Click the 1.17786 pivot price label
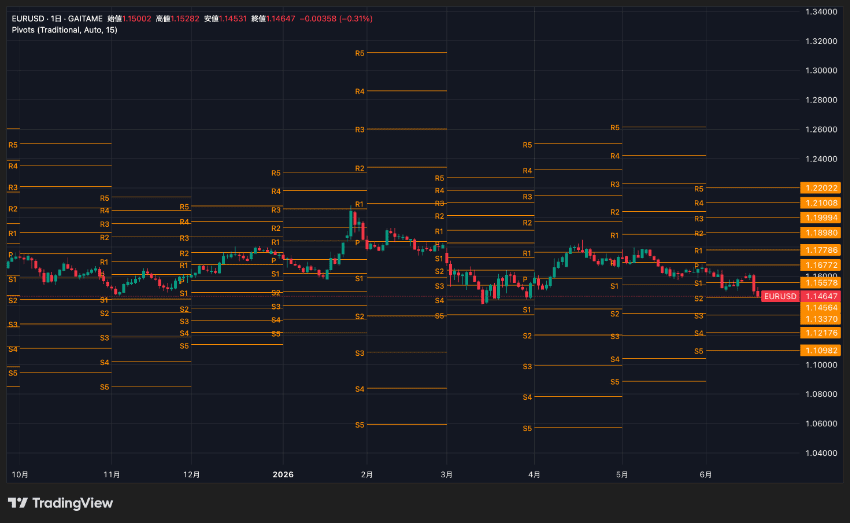The height and width of the screenshot is (523, 850). tap(821, 250)
